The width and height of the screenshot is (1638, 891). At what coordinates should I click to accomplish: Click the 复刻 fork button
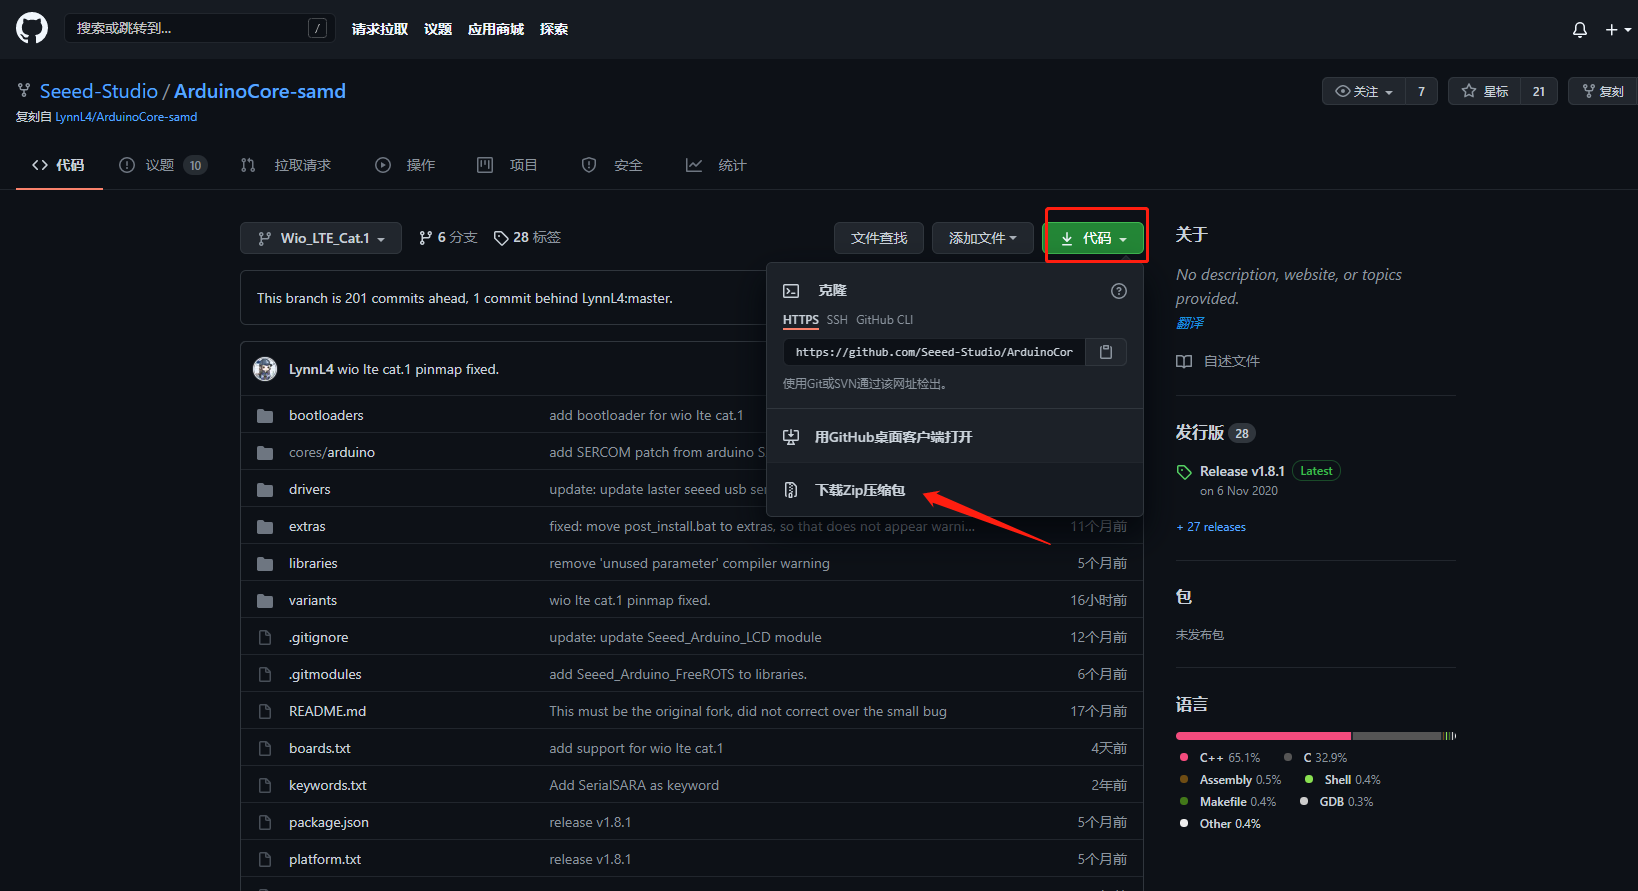click(x=1603, y=92)
